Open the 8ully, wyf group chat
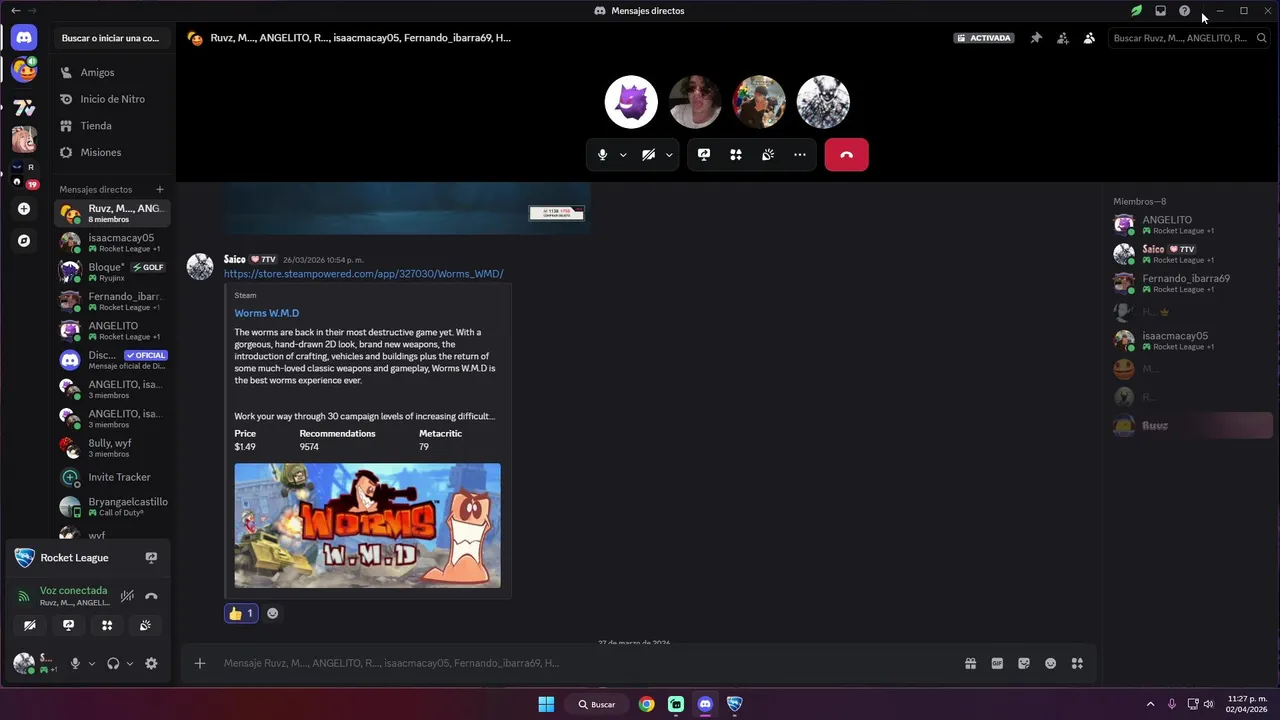 pos(112,448)
